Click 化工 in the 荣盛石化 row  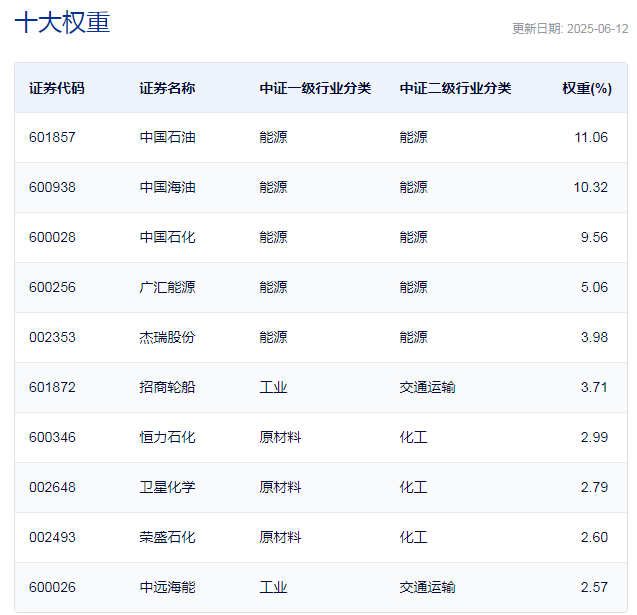point(413,537)
